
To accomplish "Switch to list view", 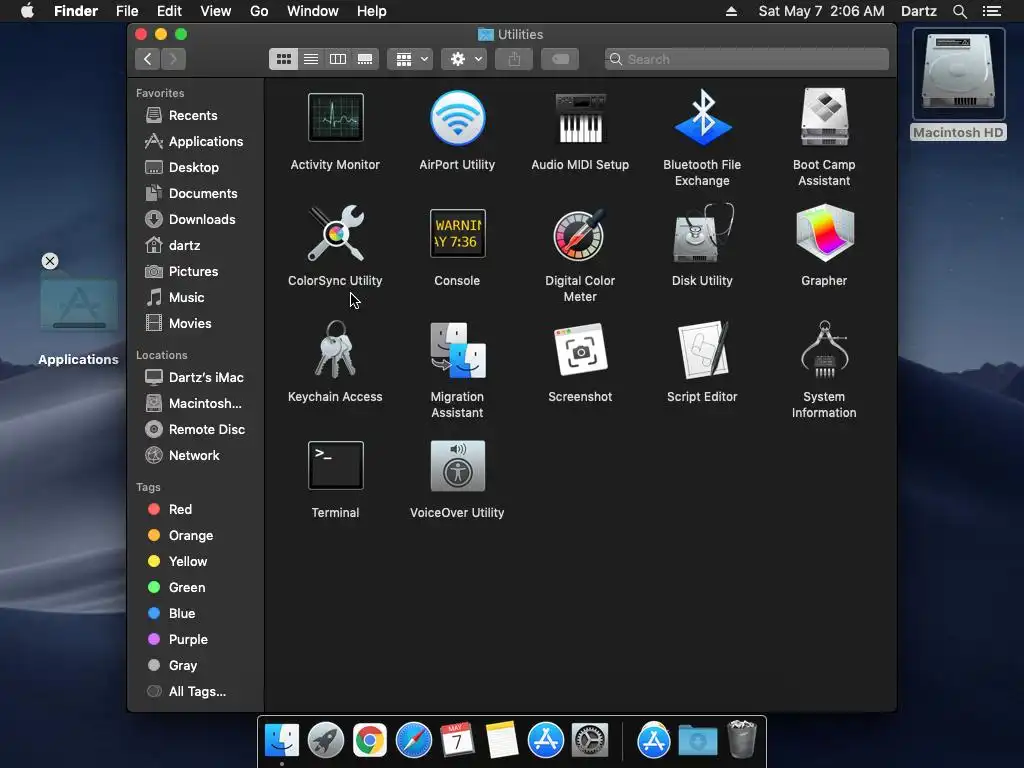I will pyautogui.click(x=311, y=59).
